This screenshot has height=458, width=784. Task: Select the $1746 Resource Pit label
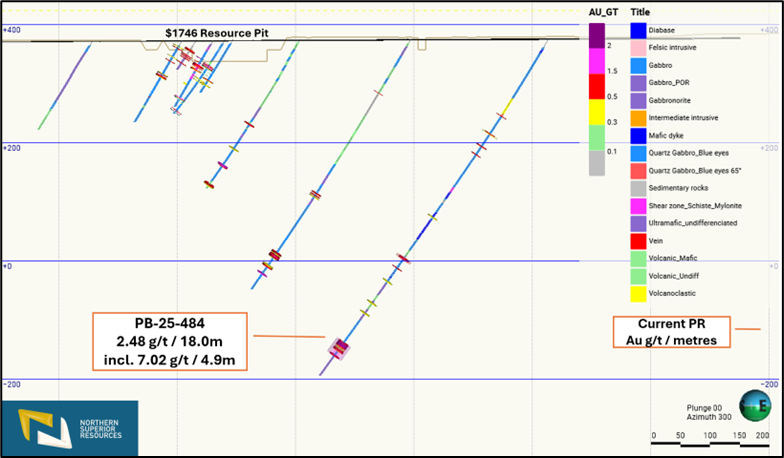point(217,33)
